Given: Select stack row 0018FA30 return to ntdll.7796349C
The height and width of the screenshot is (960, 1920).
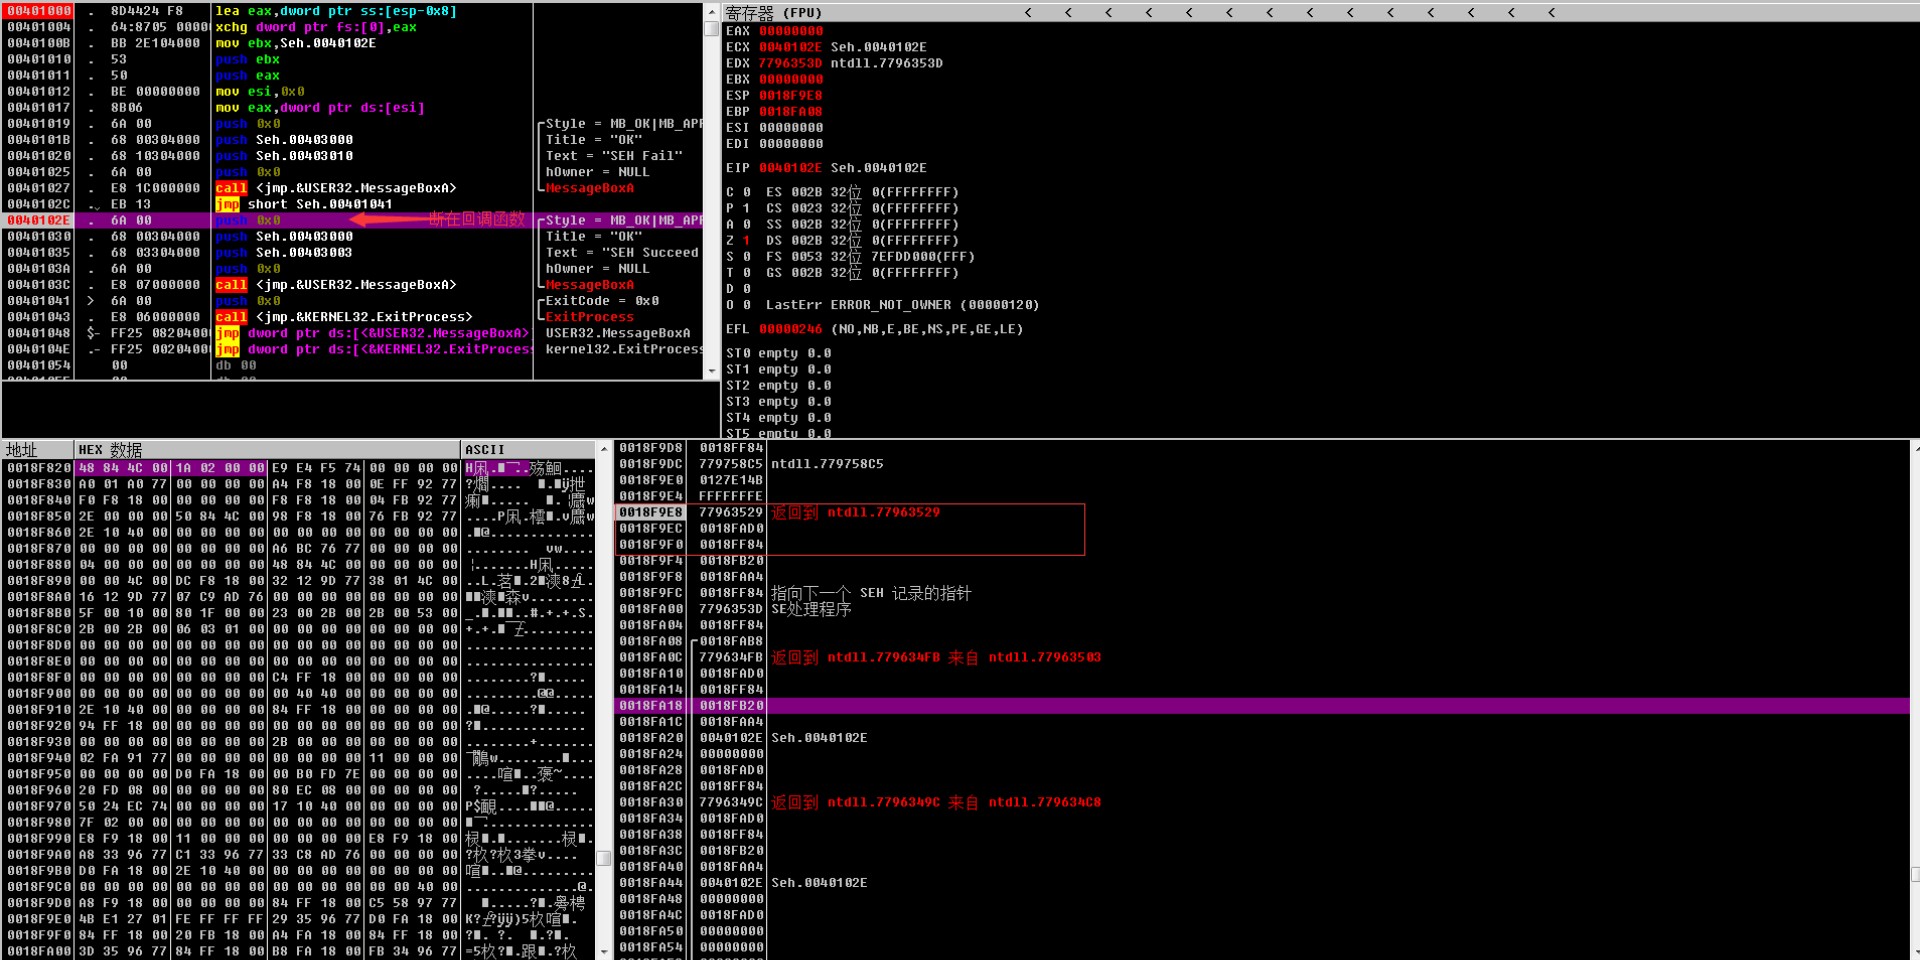Looking at the screenshot, I should [1262, 802].
